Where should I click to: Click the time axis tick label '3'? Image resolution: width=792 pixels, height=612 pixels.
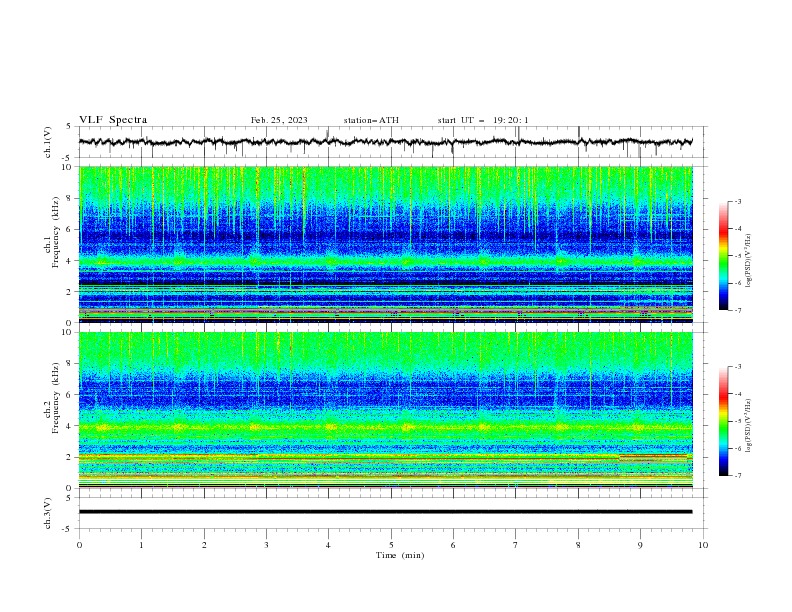(x=266, y=545)
